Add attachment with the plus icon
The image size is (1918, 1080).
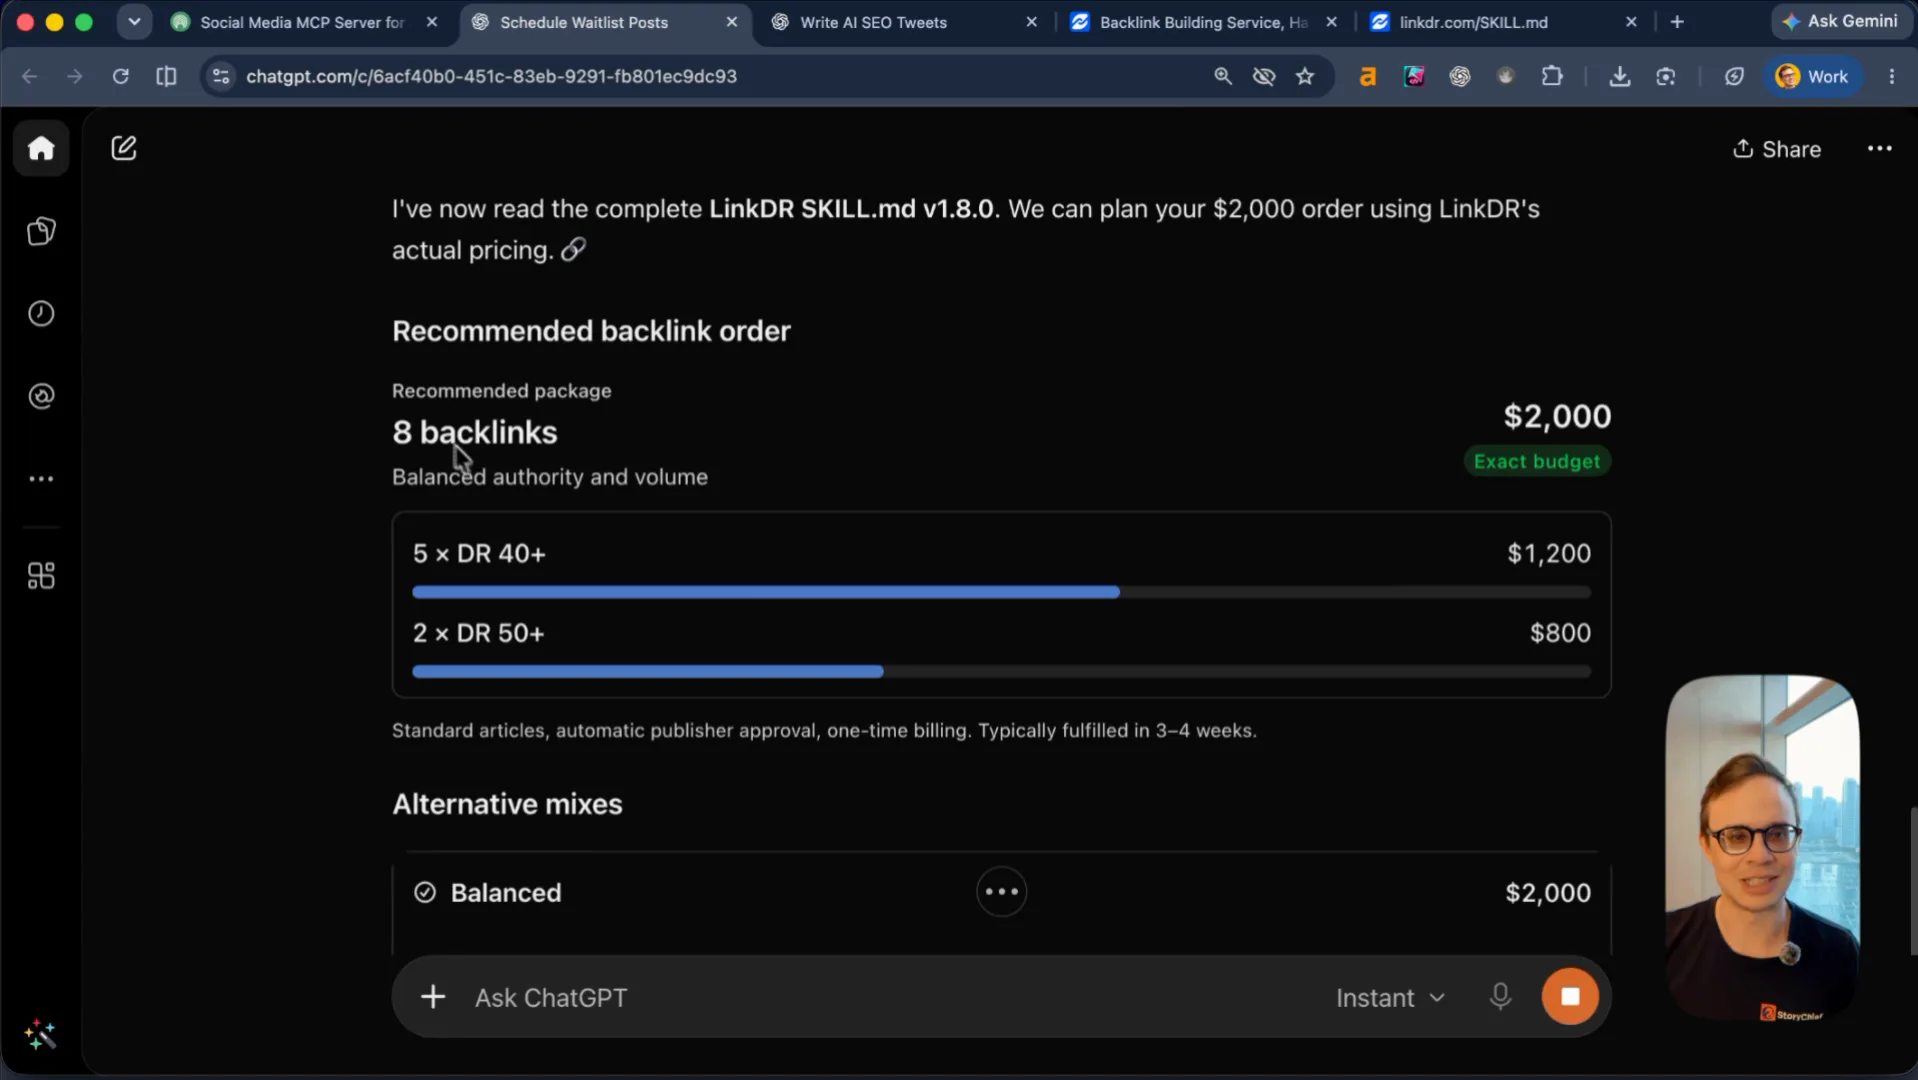(433, 997)
